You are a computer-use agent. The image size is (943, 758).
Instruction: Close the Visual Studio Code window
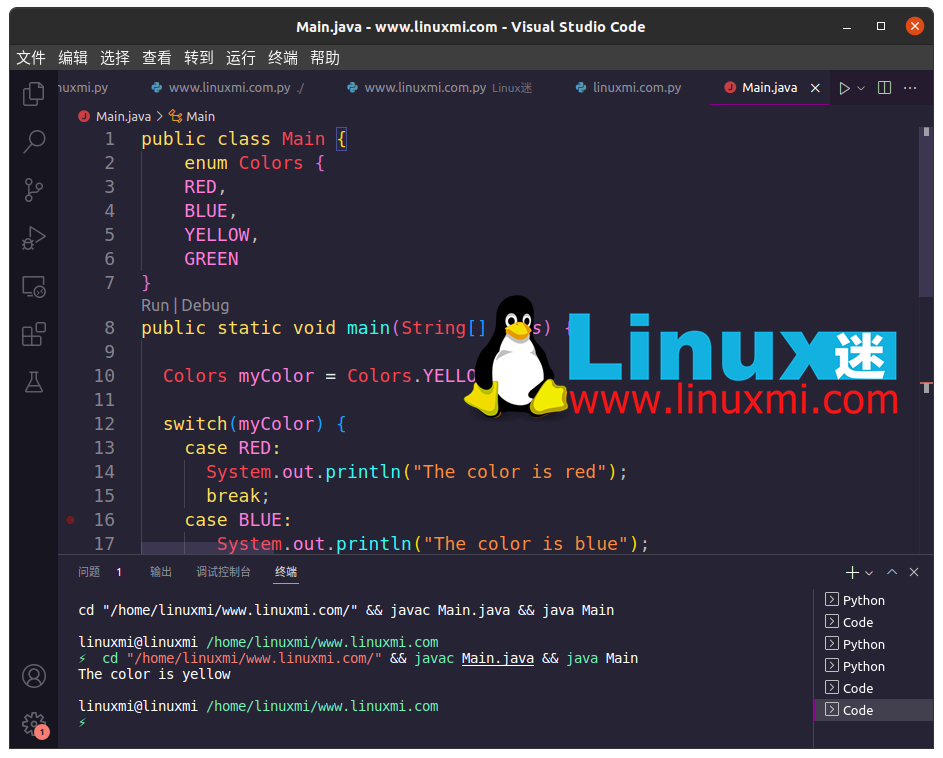tap(914, 26)
